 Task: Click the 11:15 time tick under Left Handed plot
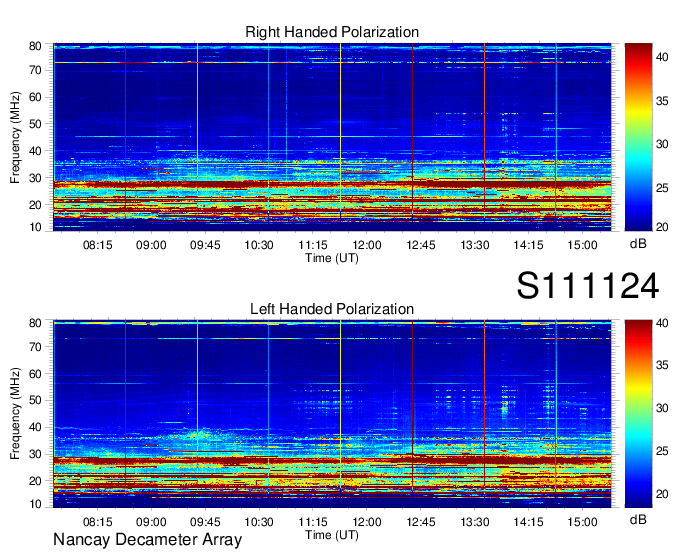point(313,522)
